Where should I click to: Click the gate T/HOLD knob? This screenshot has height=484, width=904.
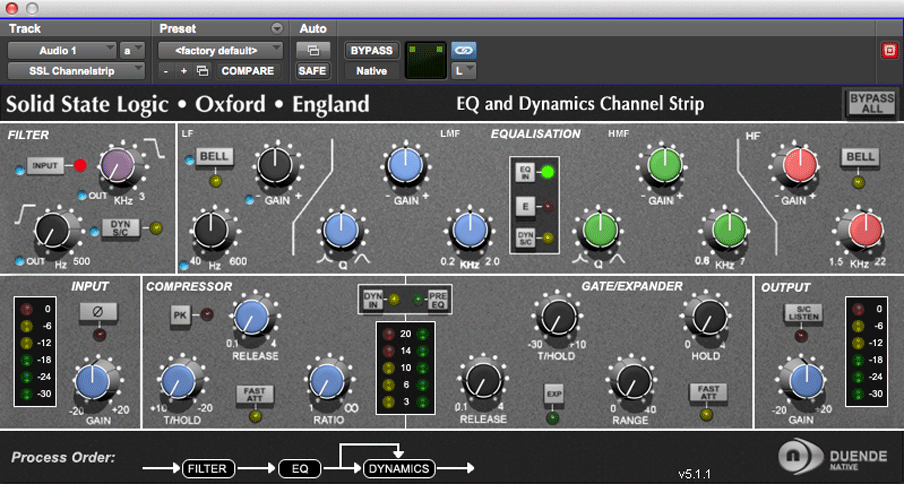pyautogui.click(x=558, y=317)
